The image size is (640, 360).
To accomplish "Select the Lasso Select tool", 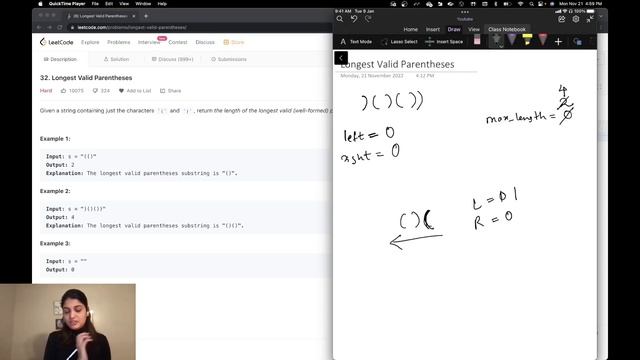I will [400, 42].
